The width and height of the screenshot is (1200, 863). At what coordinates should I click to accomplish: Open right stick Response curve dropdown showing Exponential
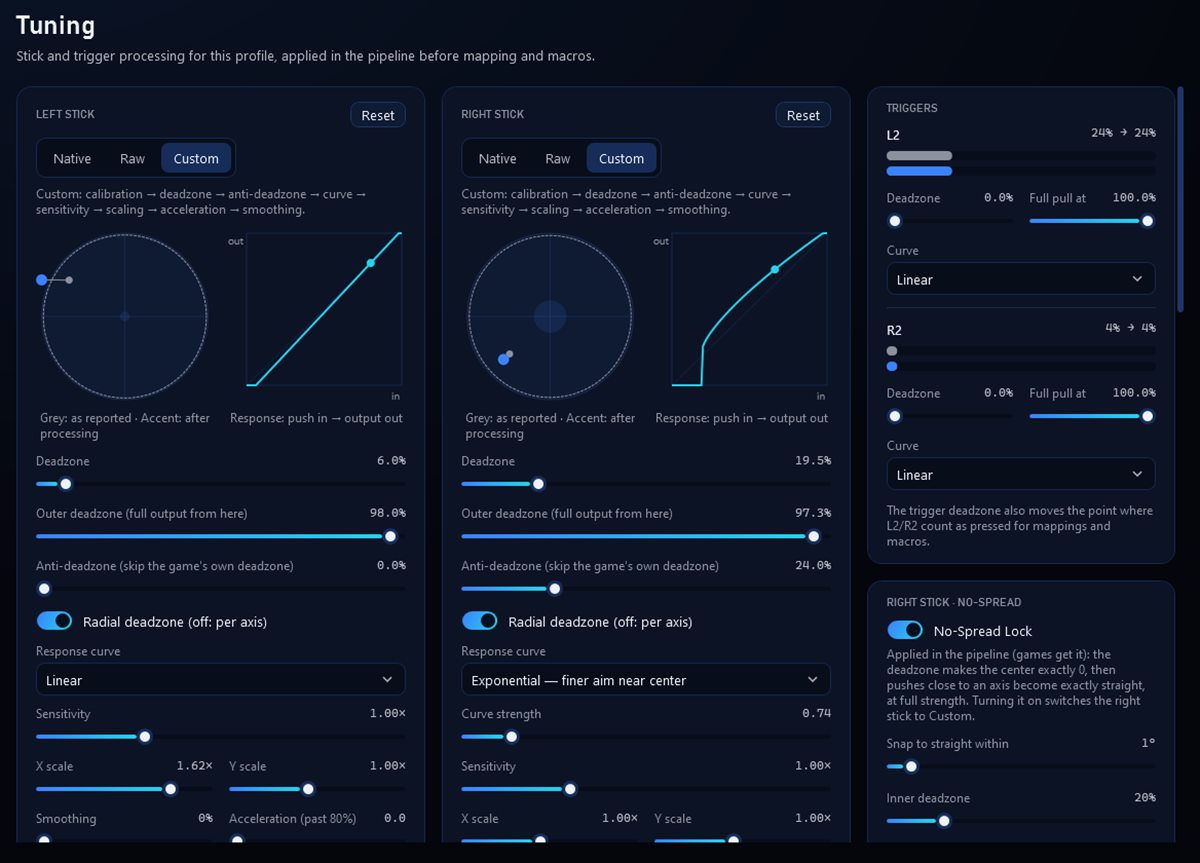(x=646, y=680)
